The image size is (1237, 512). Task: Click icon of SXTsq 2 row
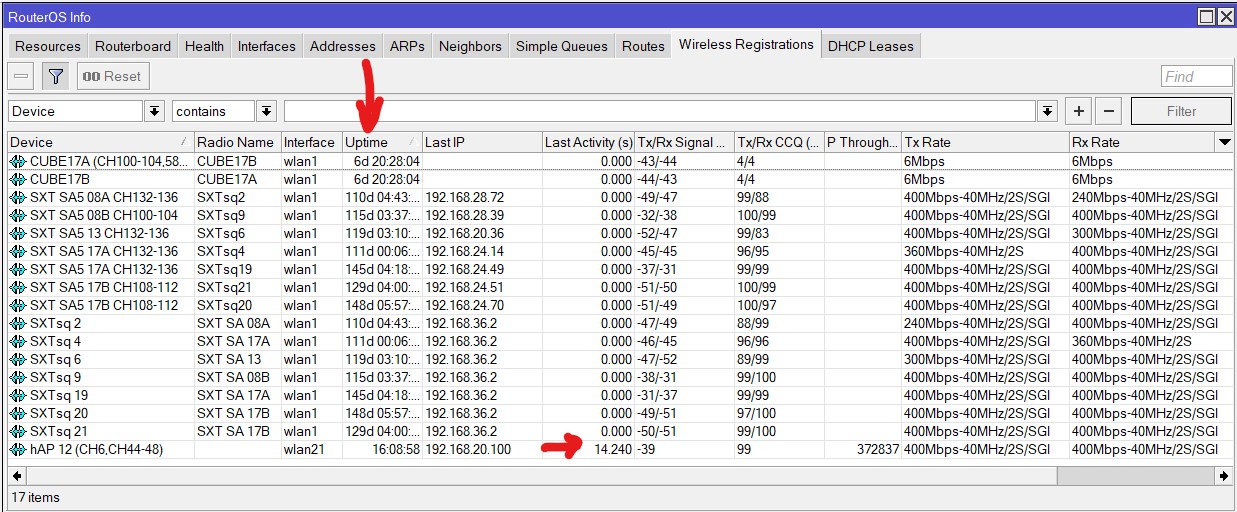(x=18, y=323)
